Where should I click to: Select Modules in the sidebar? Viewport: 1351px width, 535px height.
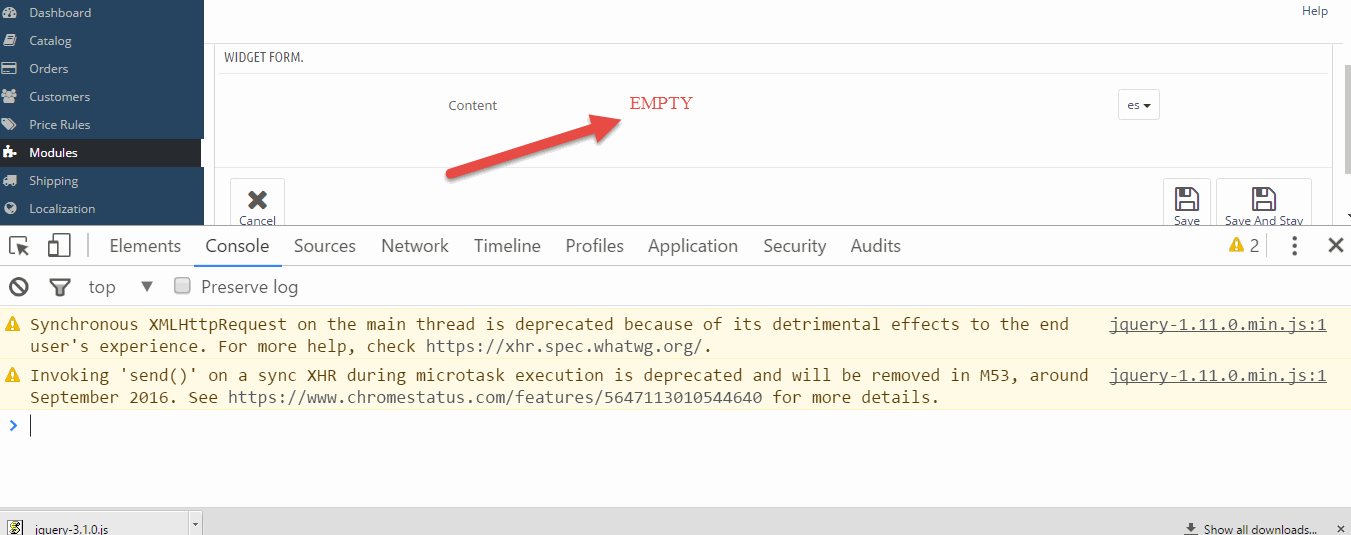(x=53, y=153)
